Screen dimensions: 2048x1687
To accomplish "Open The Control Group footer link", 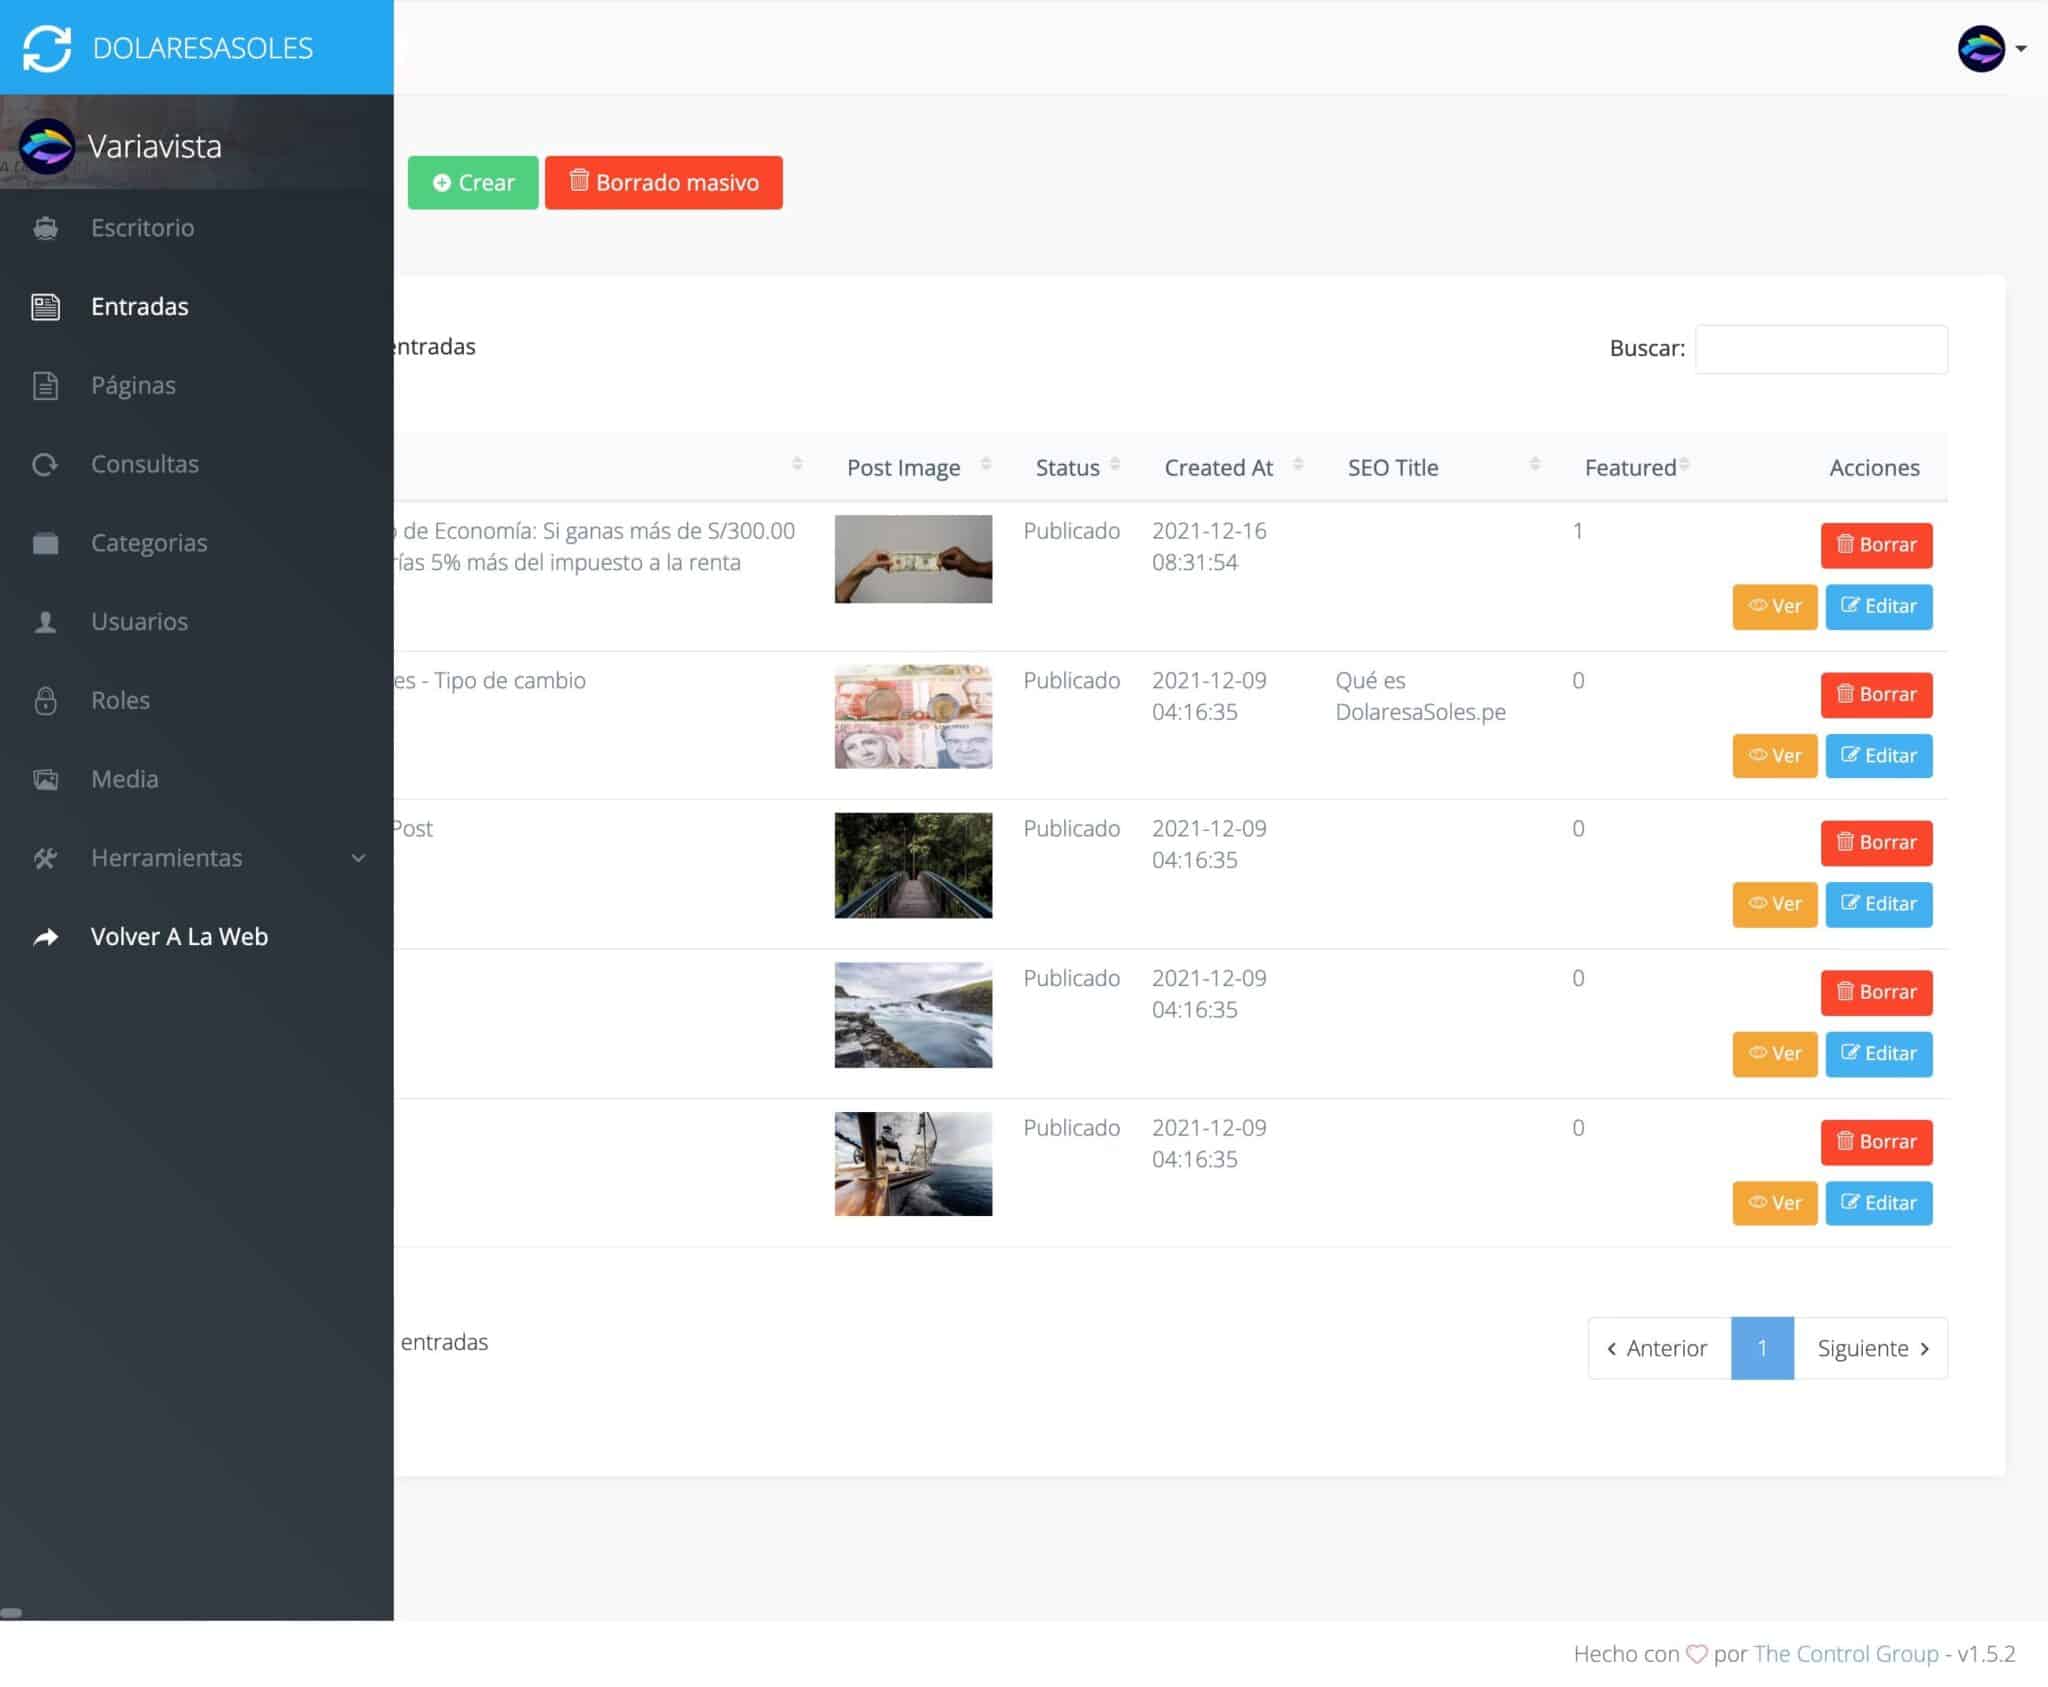I will tap(1846, 1655).
